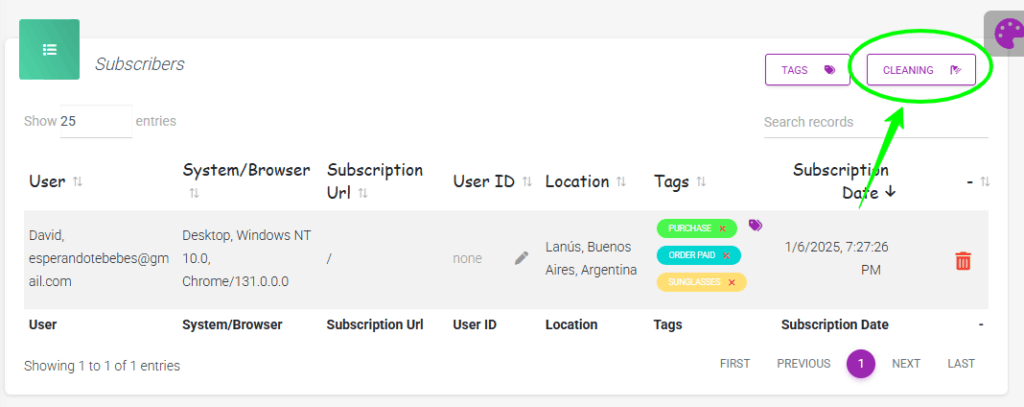The width and height of the screenshot is (1024, 407).
Task: Click the Cleaning button
Action: coord(920,70)
